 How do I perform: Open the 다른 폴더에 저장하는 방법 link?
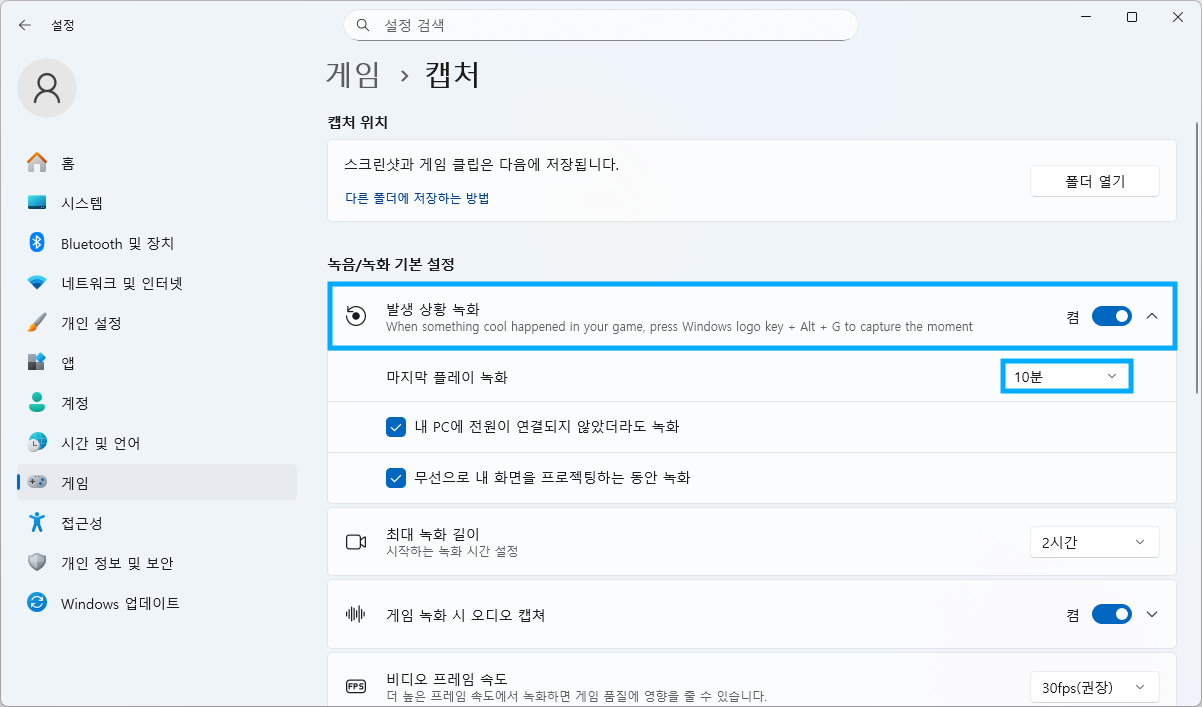[x=417, y=198]
